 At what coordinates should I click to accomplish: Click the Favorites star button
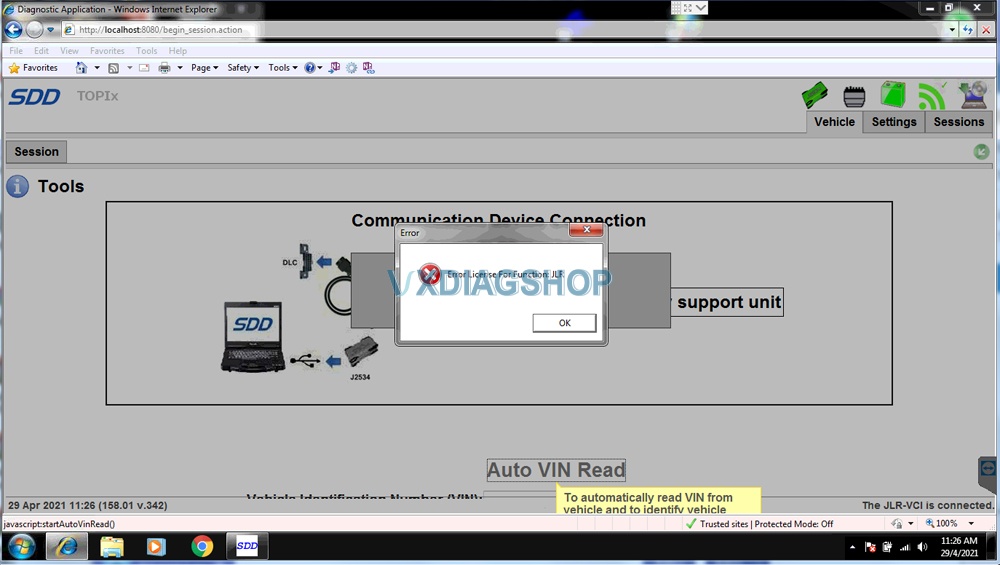click(34, 68)
